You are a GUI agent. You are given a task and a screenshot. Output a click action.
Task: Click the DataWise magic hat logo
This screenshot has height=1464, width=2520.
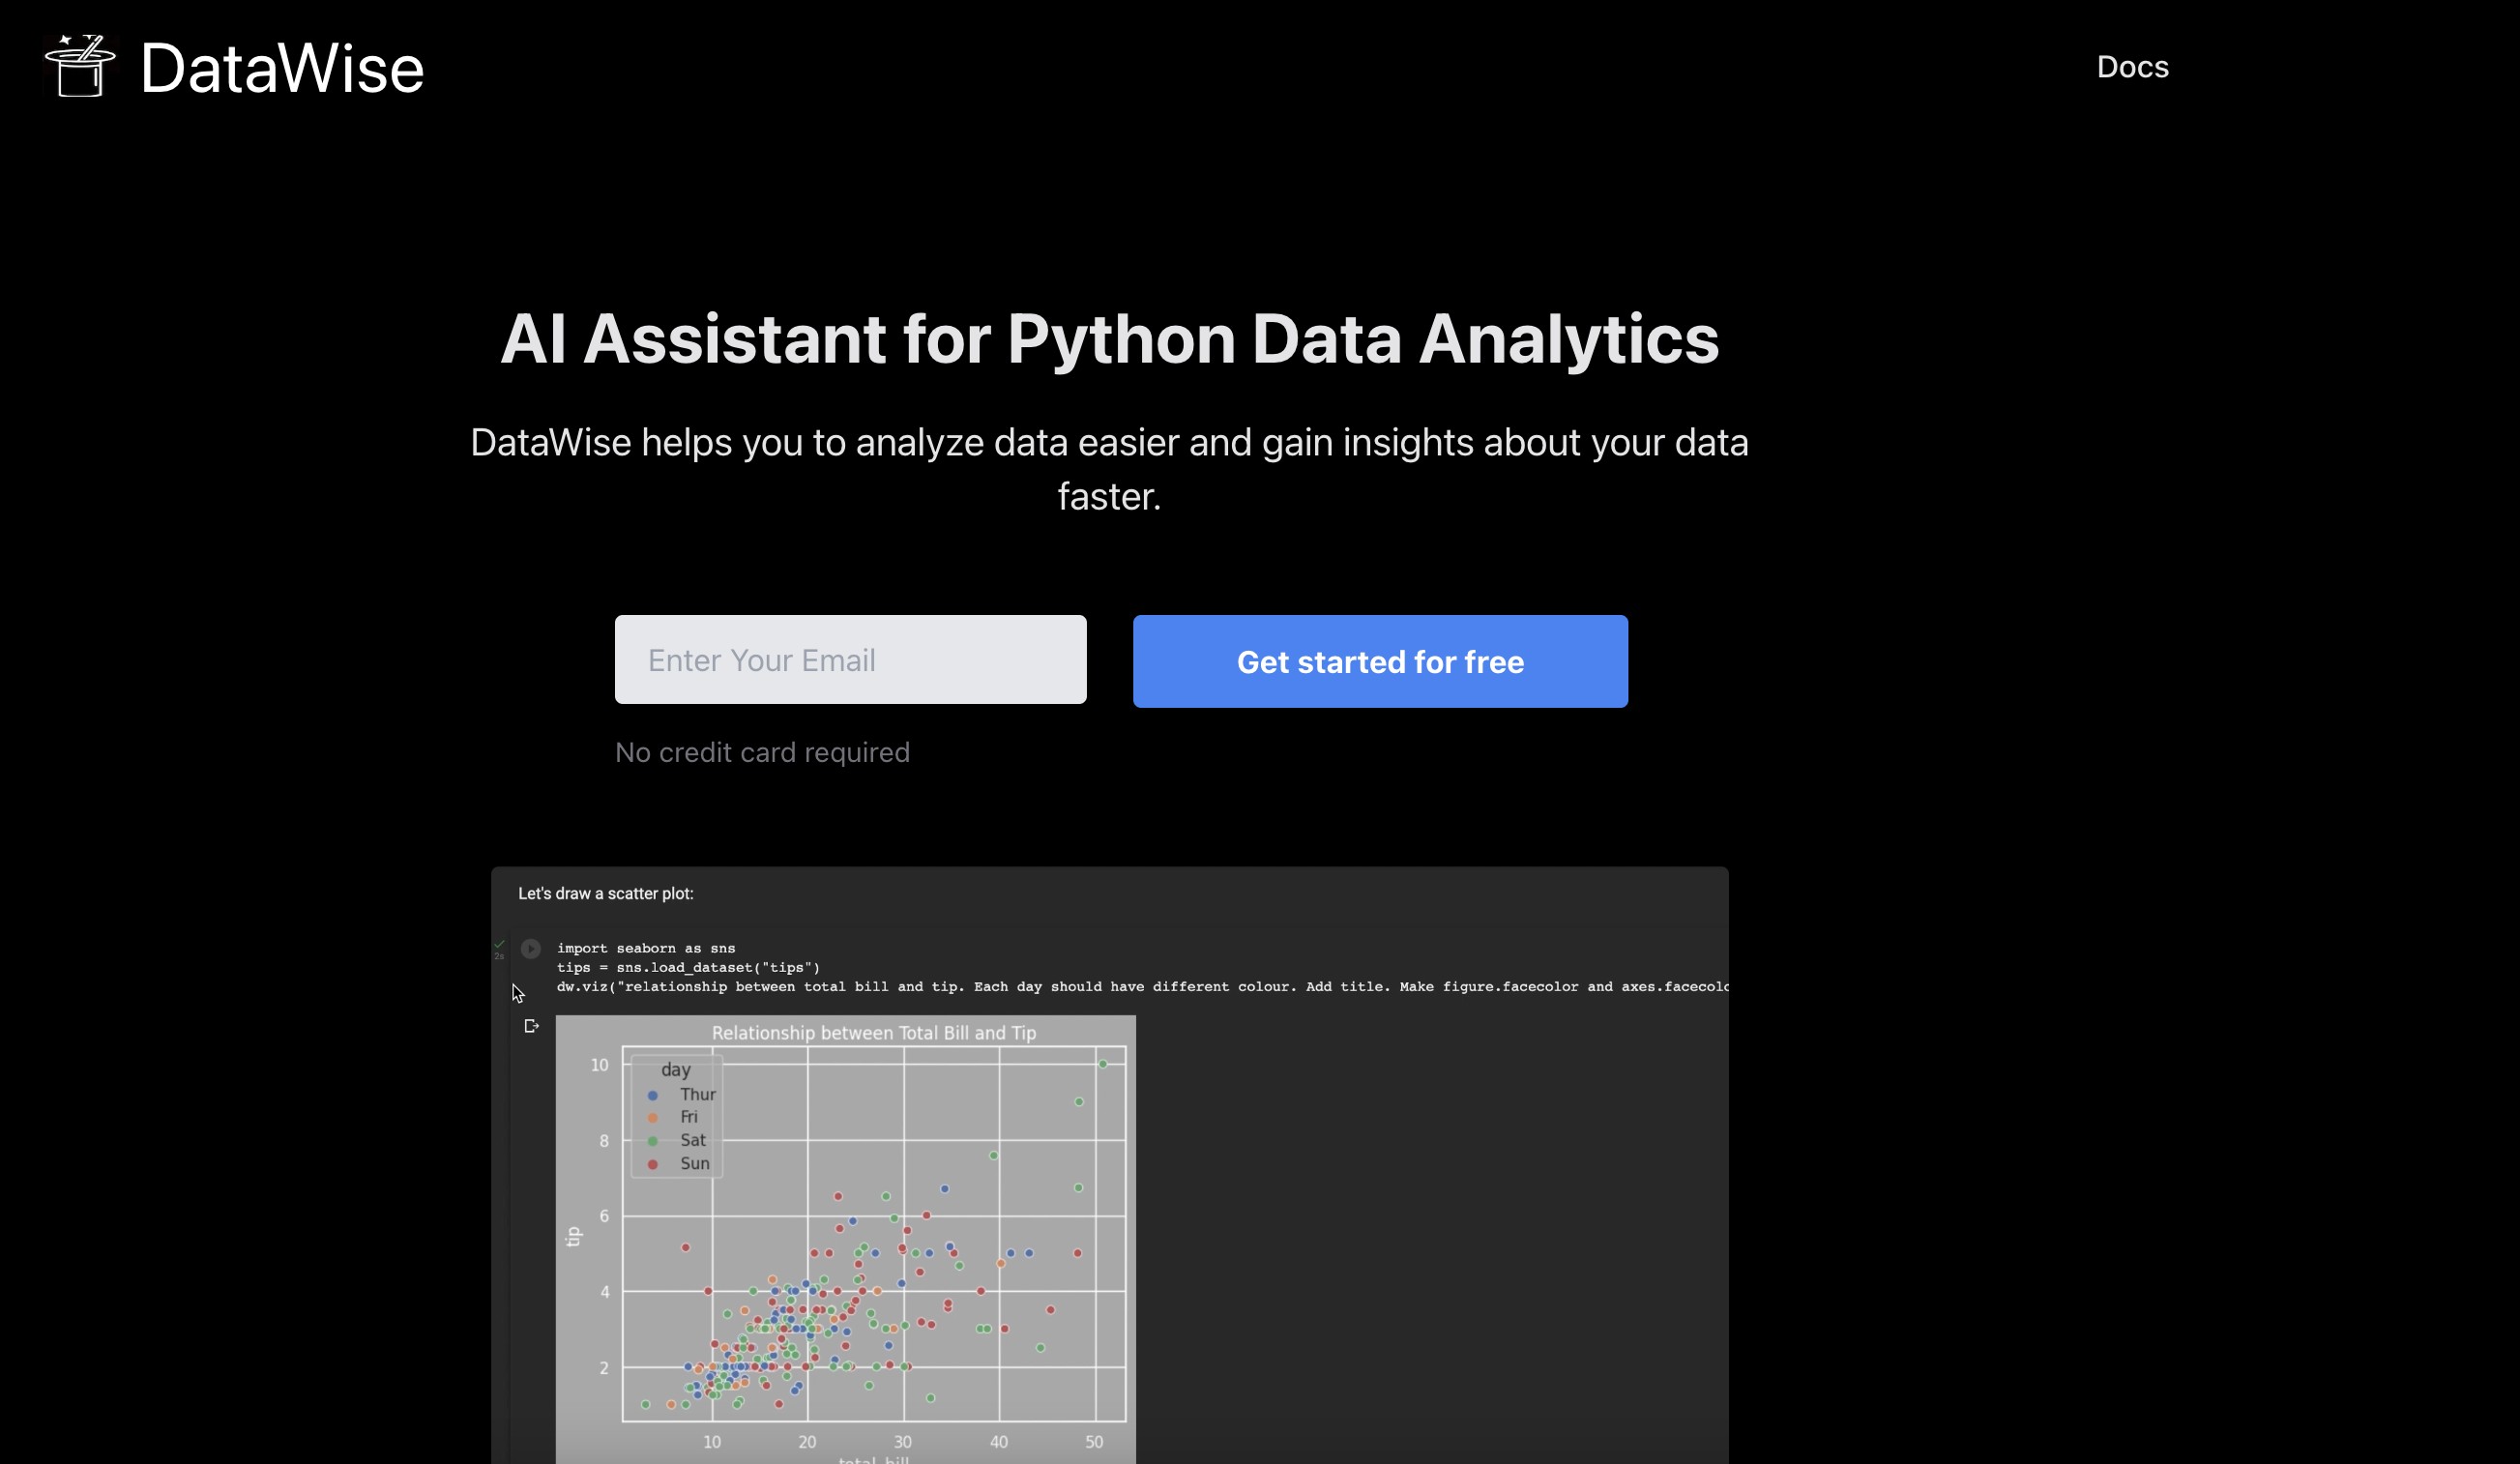click(80, 66)
